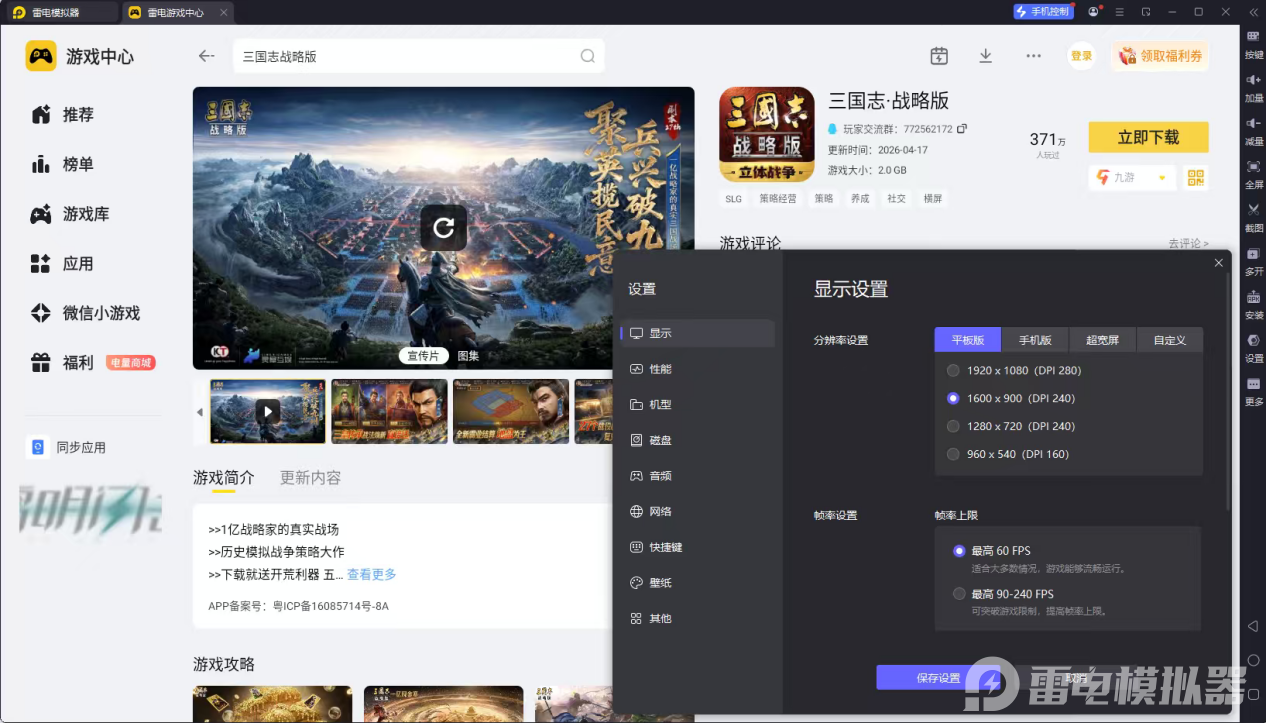Focus the search field containing 三国志战略版
Screen dimensions: 1266x723
point(419,56)
